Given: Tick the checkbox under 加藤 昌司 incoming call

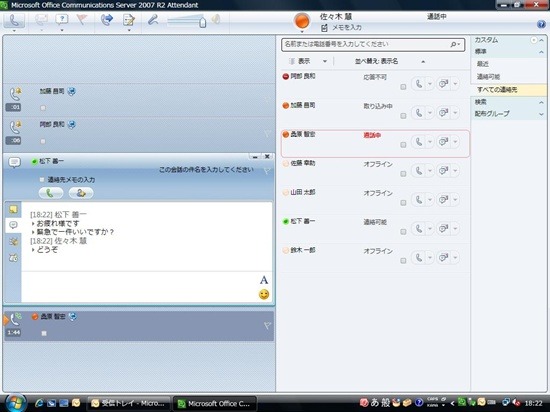Looking at the screenshot, I should tap(43, 108).
